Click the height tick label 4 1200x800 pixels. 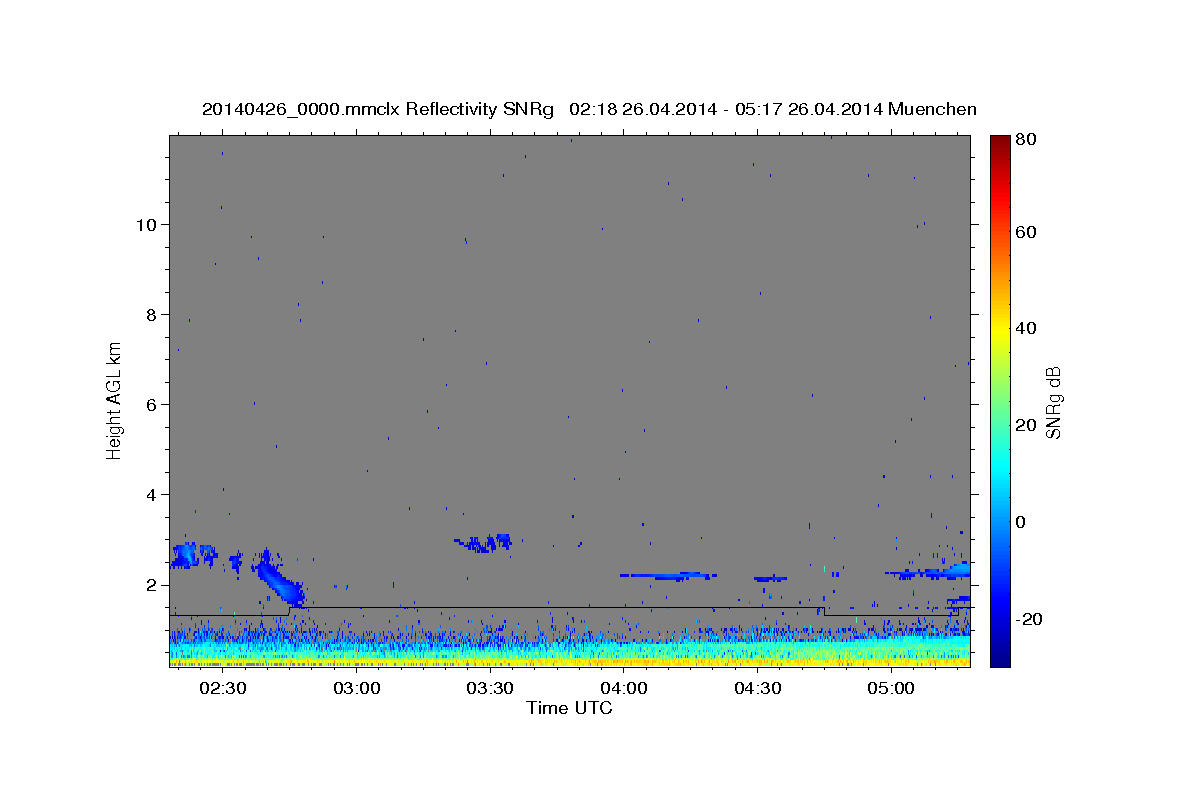pos(151,494)
